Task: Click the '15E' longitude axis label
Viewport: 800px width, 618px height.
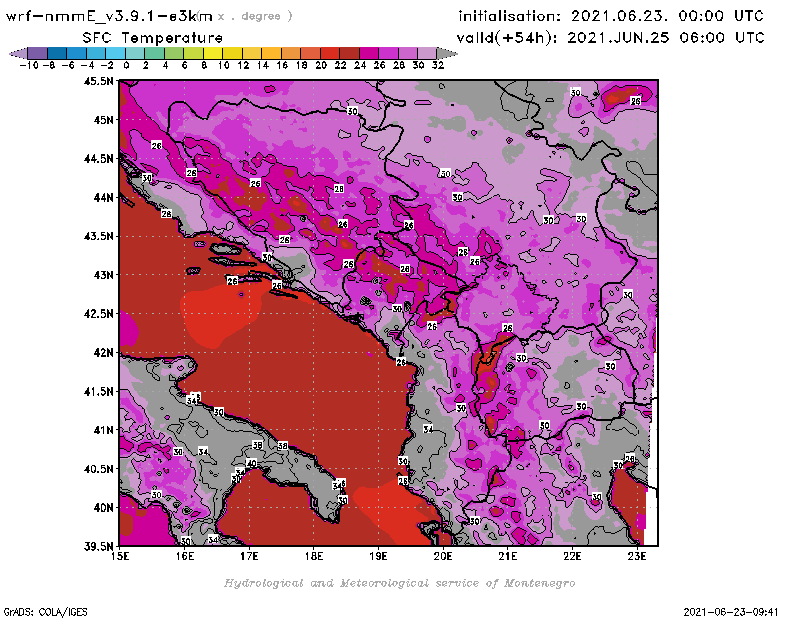Action: coord(120,556)
